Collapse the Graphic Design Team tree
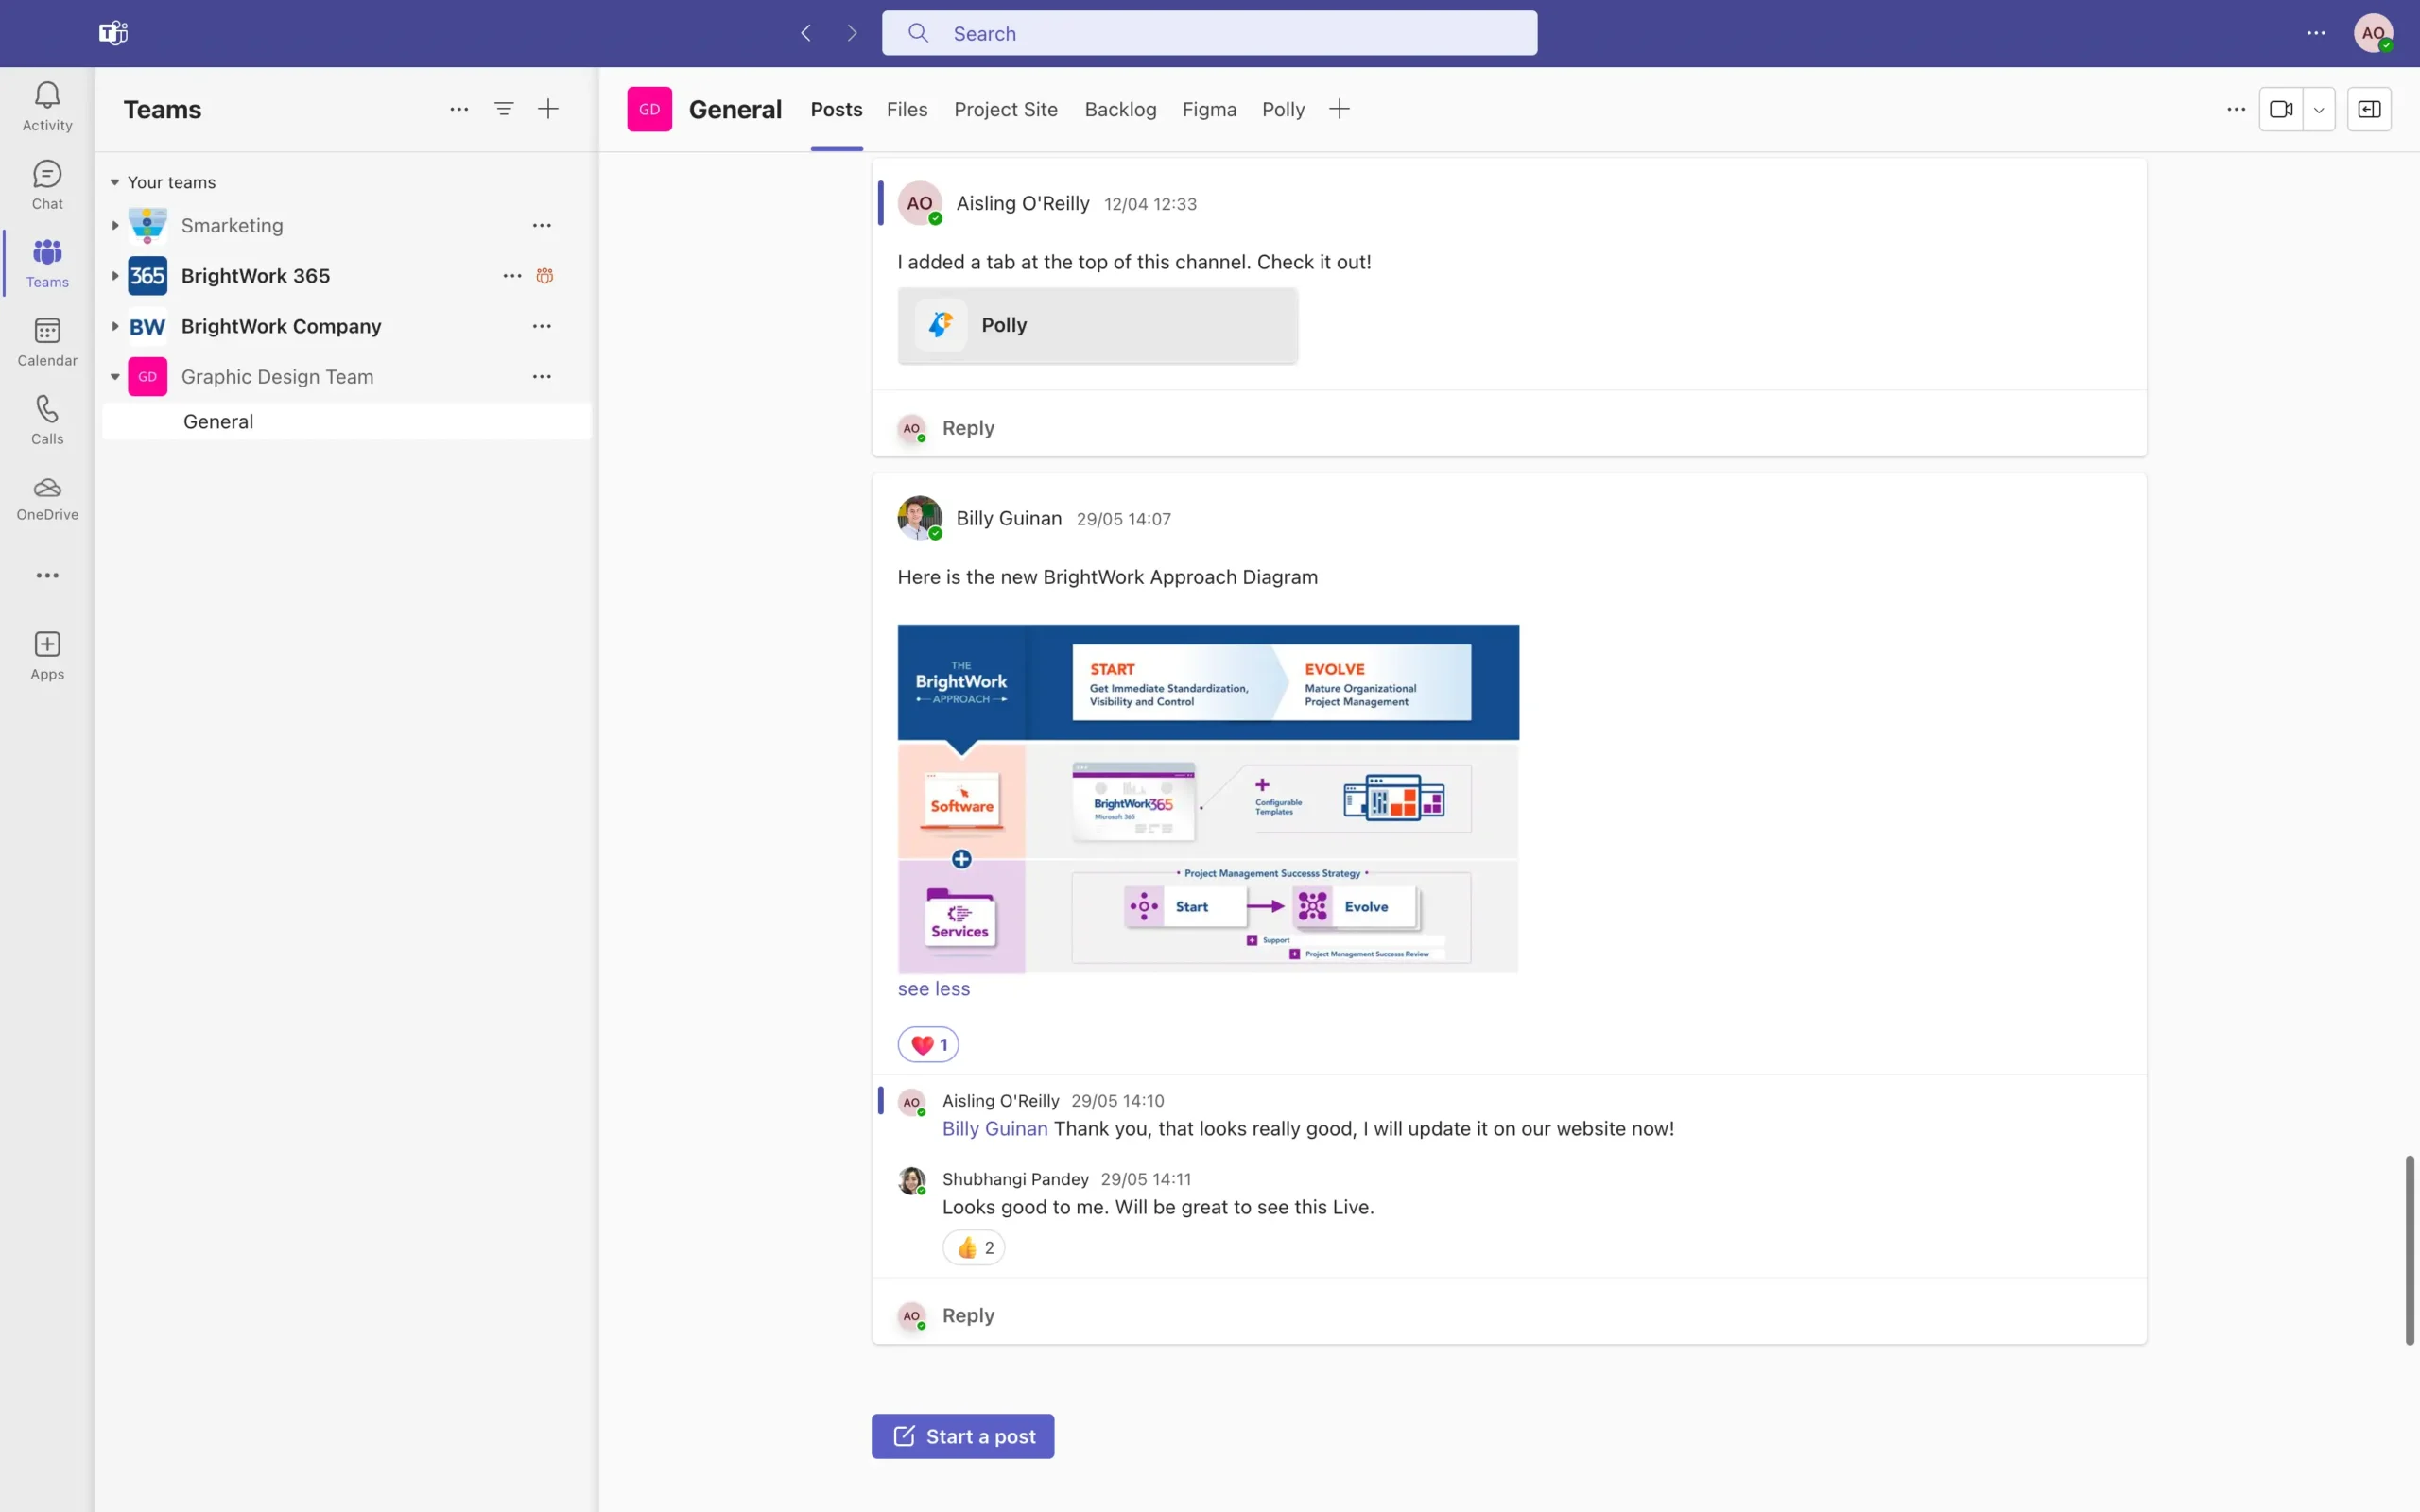Viewport: 2420px width, 1512px height. [115, 377]
